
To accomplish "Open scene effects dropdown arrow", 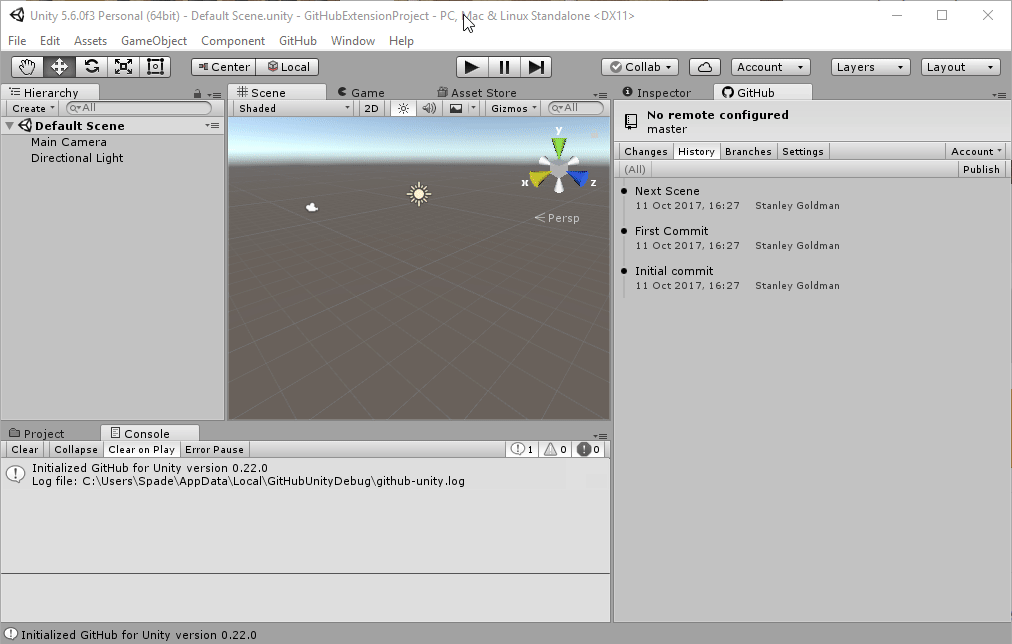I will tap(473, 108).
